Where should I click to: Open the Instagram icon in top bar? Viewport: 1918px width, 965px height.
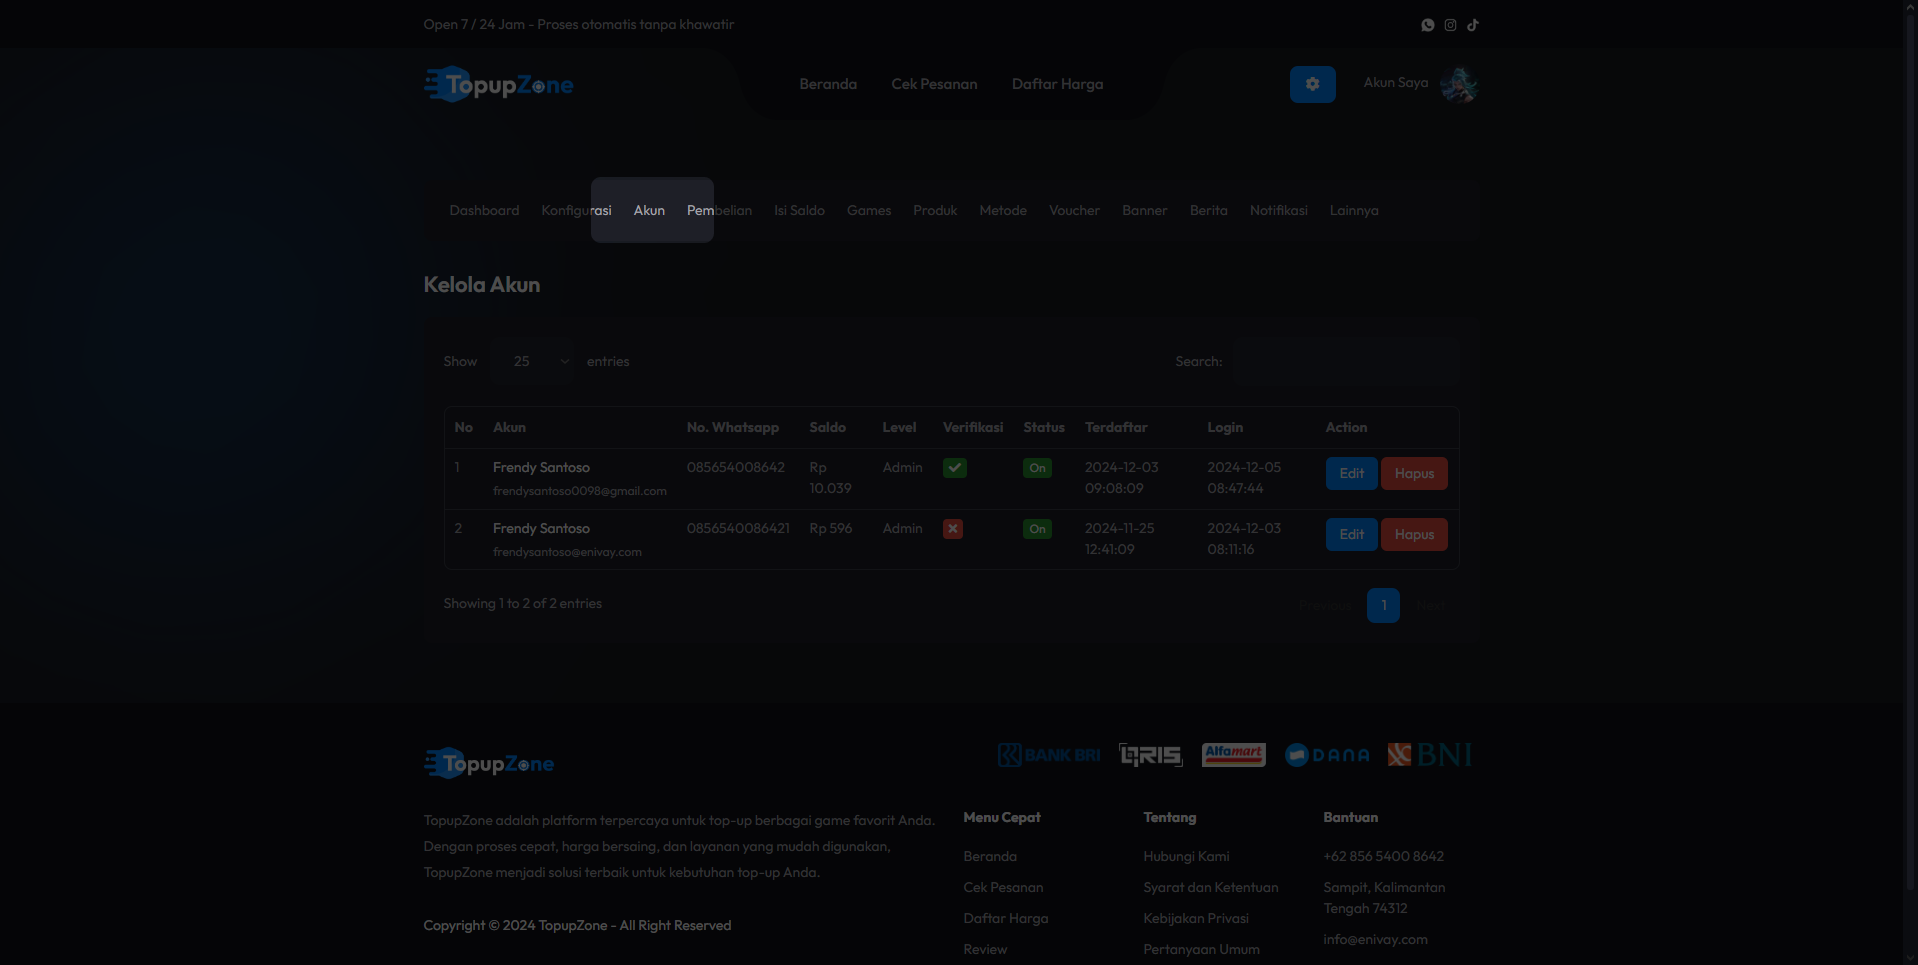[1450, 25]
